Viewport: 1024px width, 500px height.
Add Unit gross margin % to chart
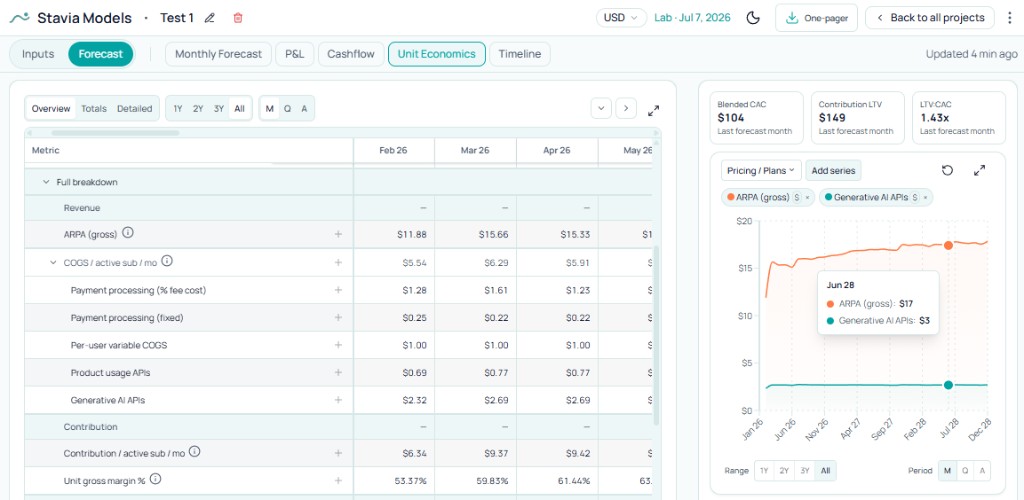point(338,480)
